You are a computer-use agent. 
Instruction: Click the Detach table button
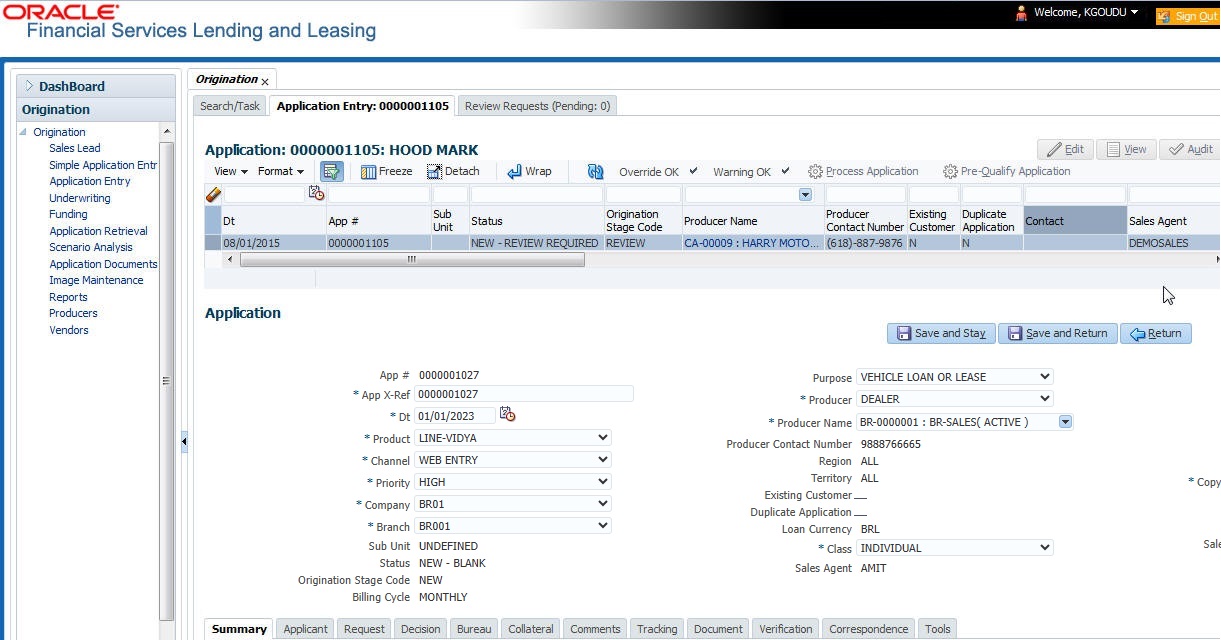click(x=453, y=171)
